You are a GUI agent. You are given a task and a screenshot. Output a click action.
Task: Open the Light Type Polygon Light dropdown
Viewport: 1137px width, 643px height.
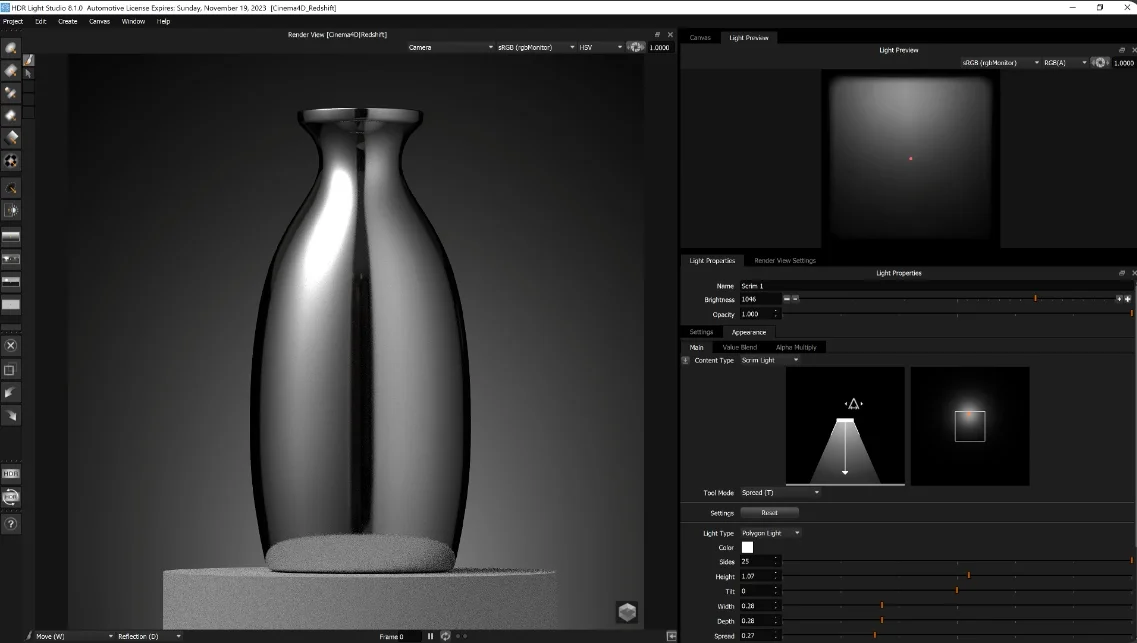click(x=770, y=533)
